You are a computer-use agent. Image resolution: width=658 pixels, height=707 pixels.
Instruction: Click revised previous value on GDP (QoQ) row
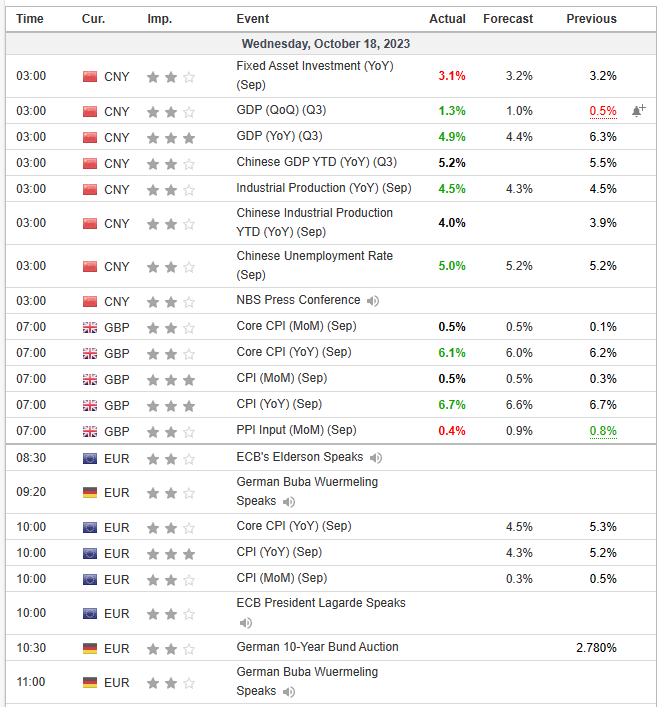(x=603, y=111)
